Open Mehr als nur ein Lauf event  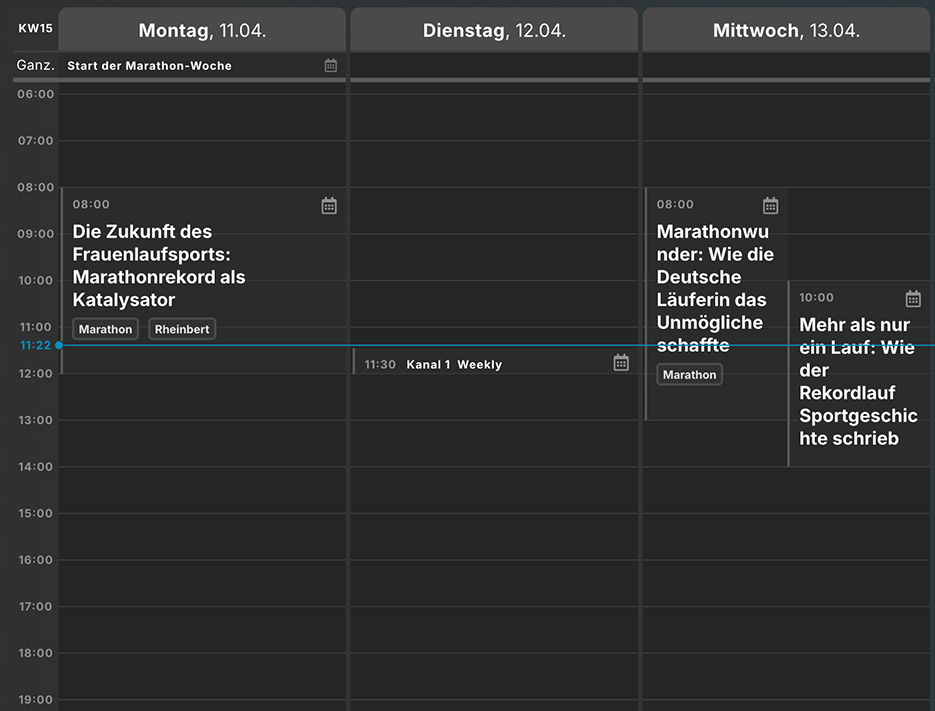pos(858,381)
